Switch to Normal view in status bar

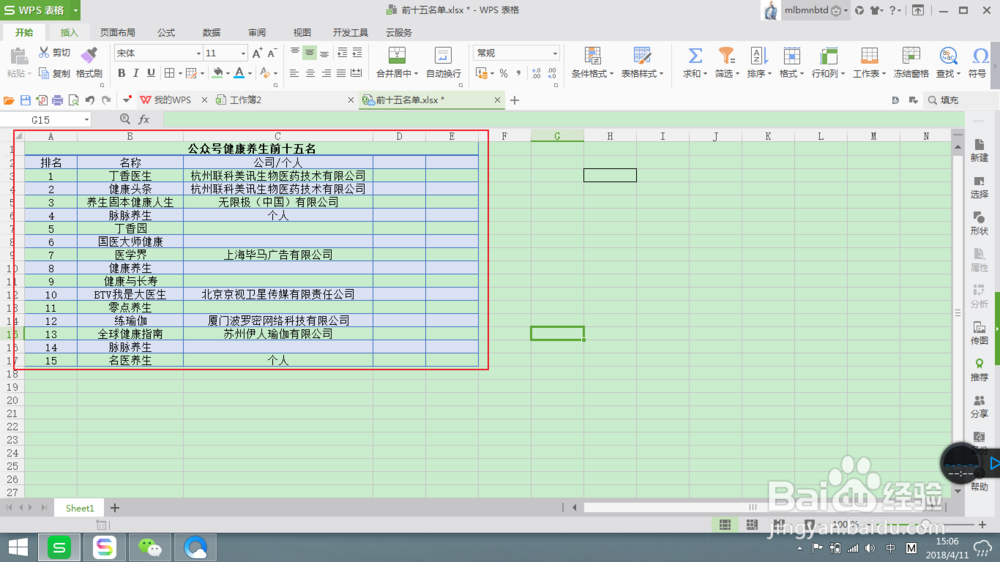tap(725, 524)
